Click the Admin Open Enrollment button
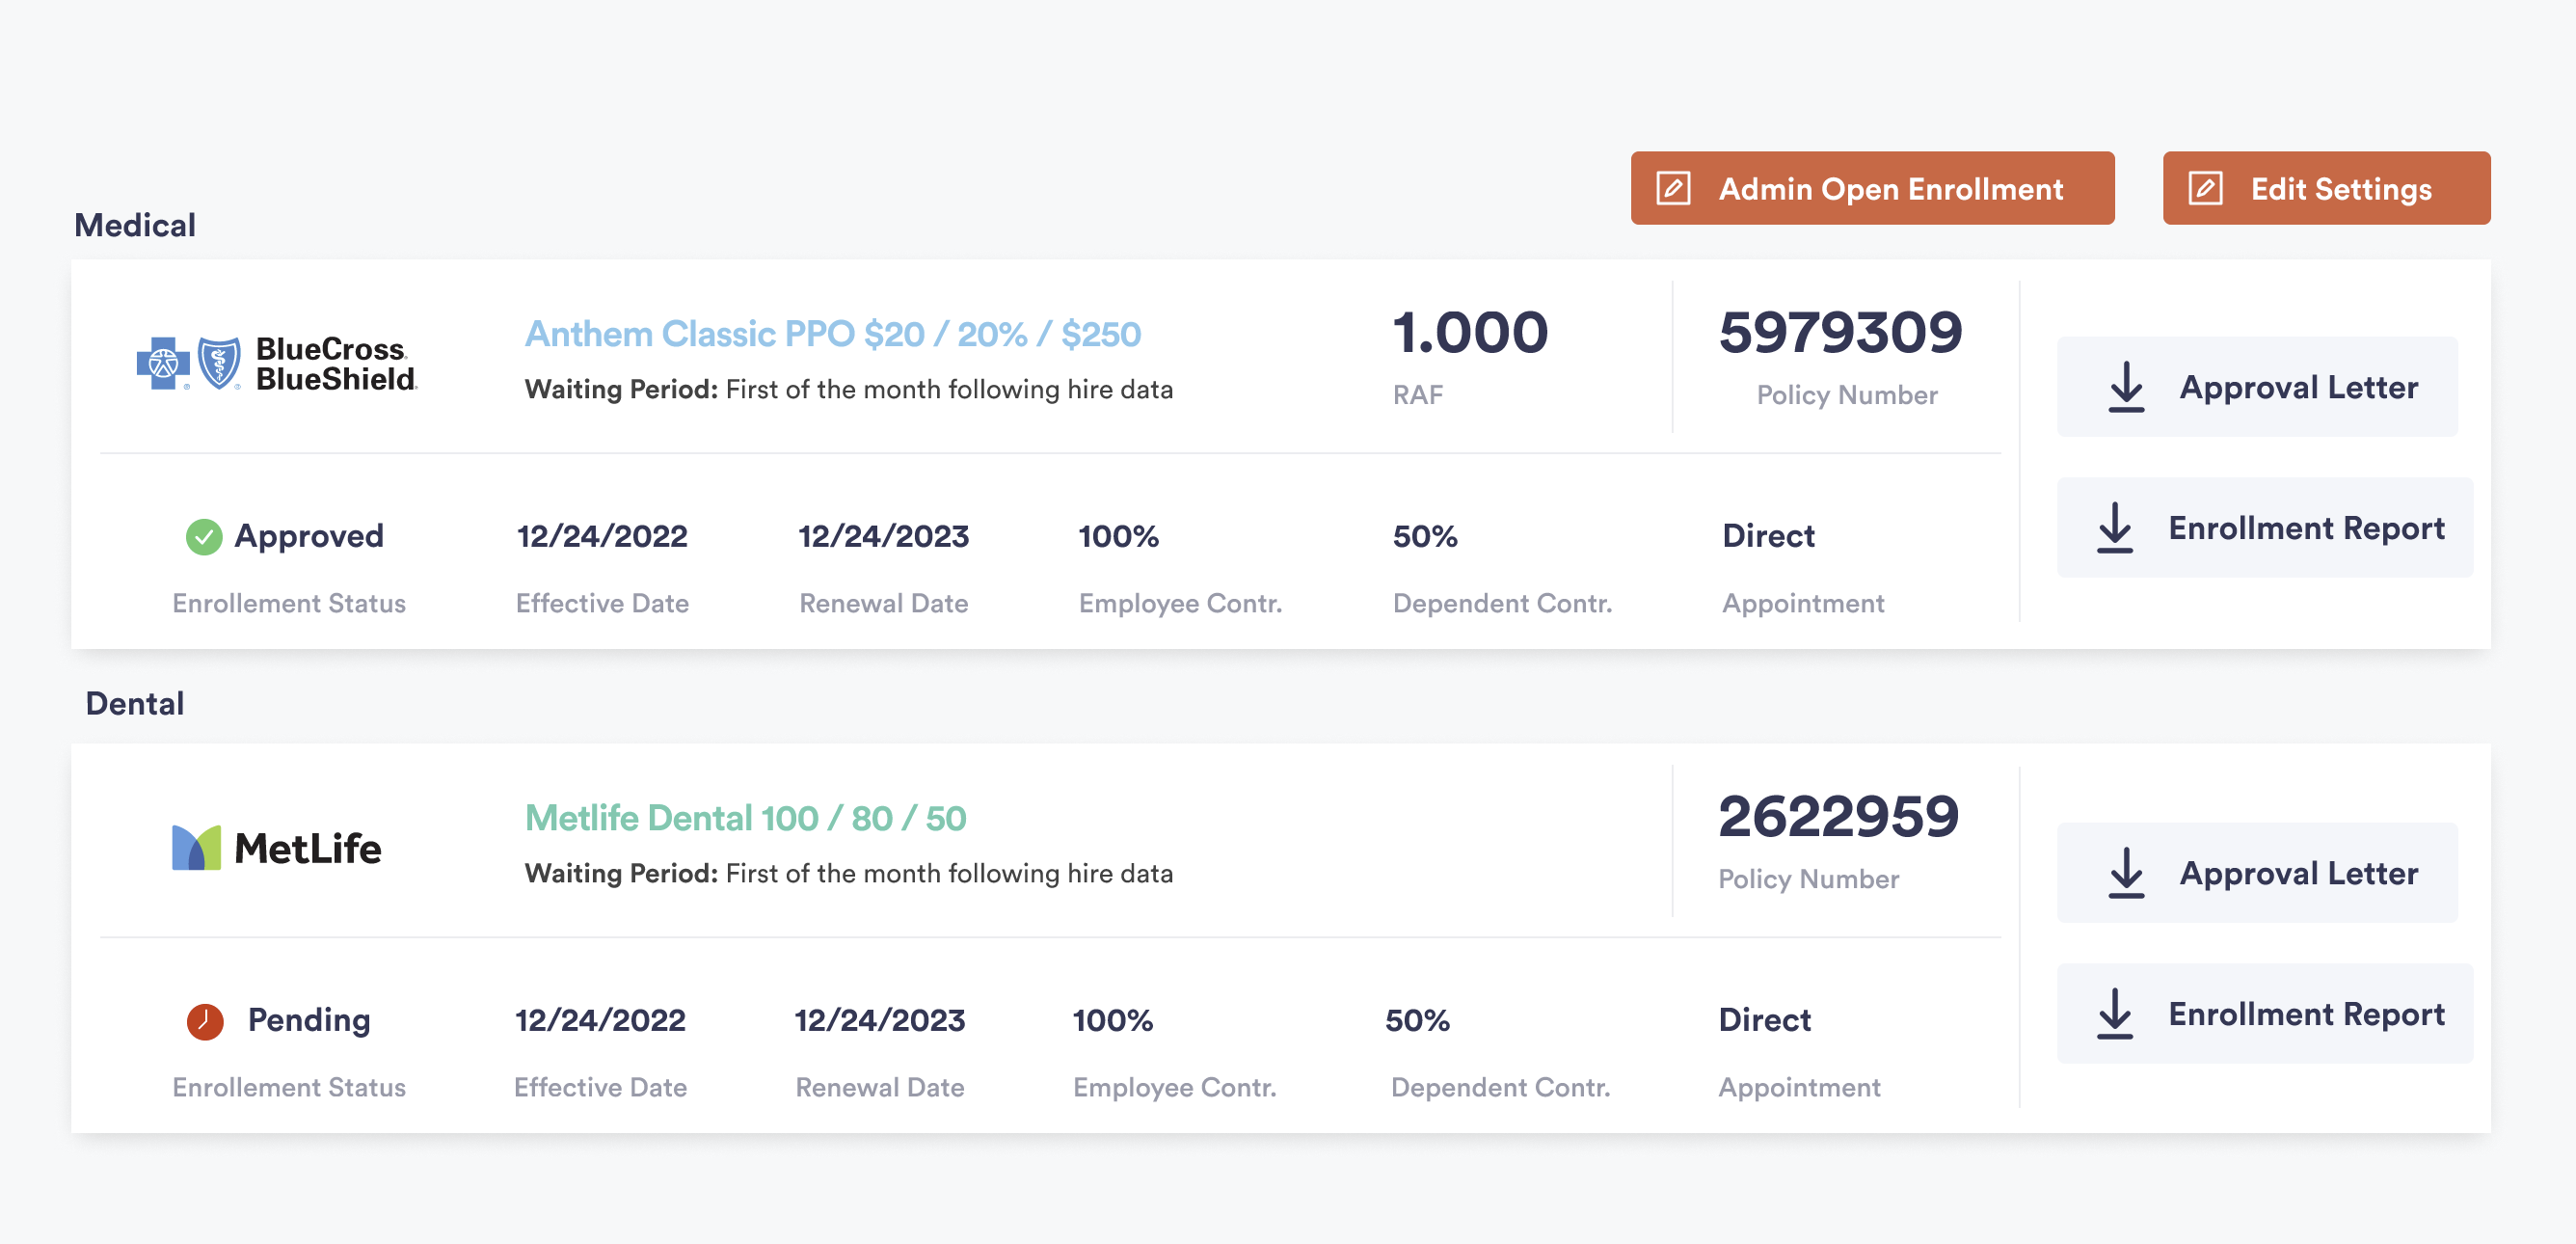Screen dimensions: 2576x1244 pyautogui.click(x=1873, y=187)
